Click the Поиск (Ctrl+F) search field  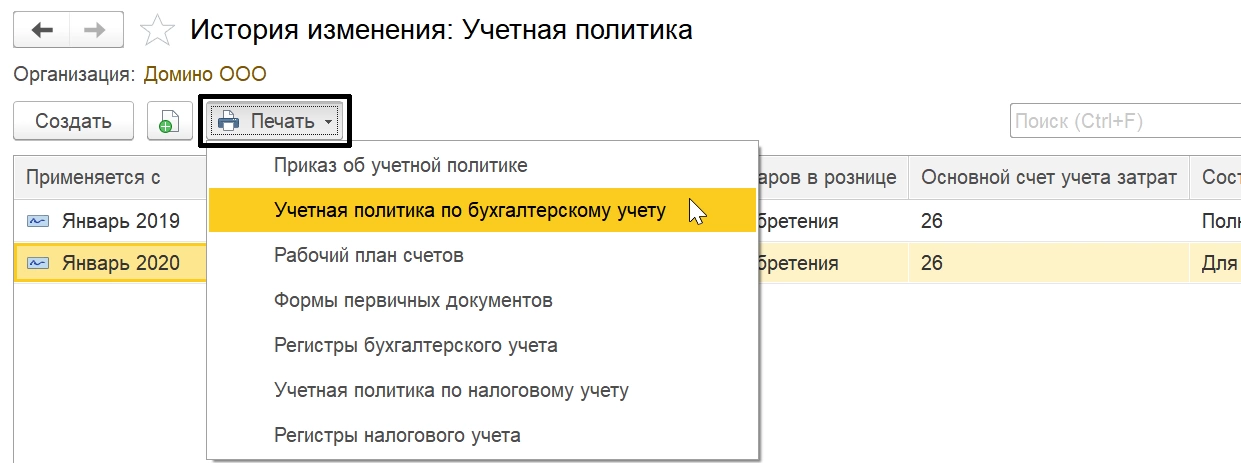[x=1120, y=122]
